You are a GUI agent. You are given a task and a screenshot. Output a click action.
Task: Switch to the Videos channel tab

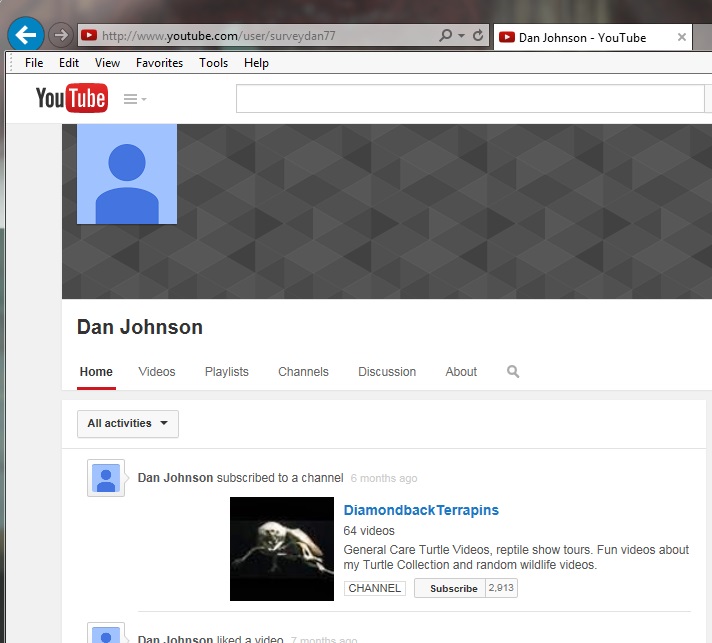(x=157, y=371)
